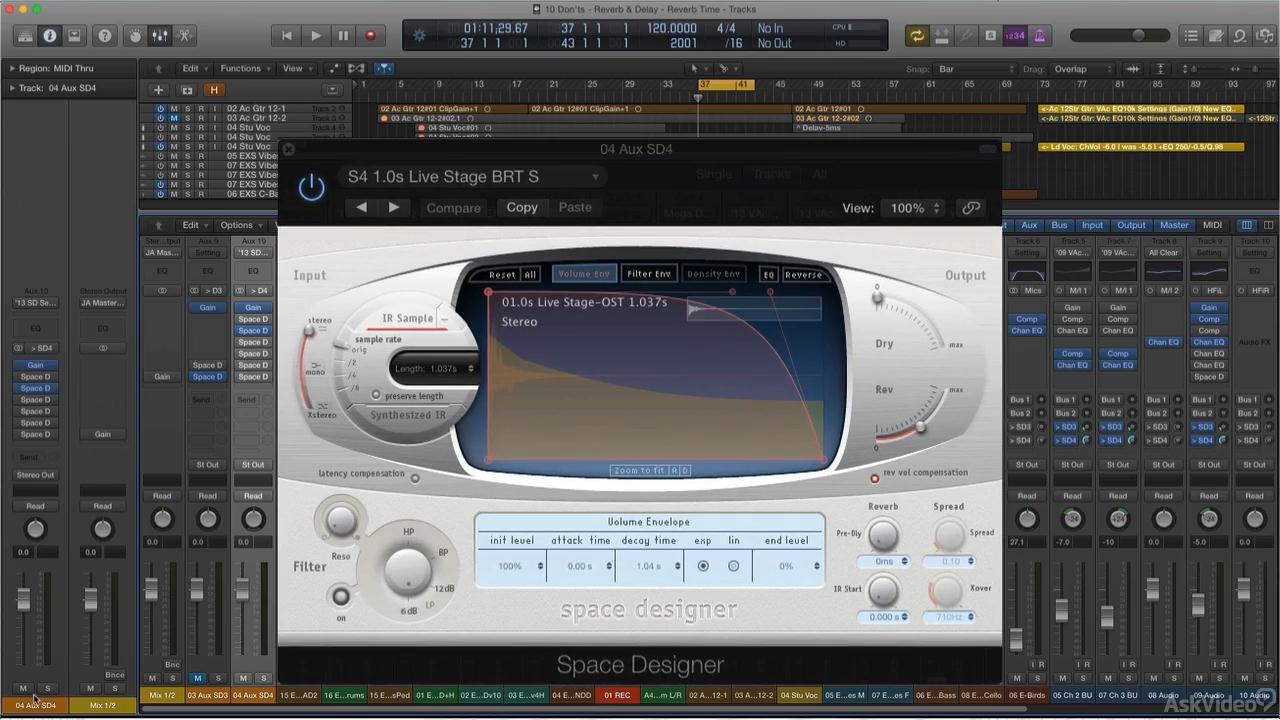Click the envelope Reset button
Image resolution: width=1280 pixels, height=720 pixels.
click(502, 274)
